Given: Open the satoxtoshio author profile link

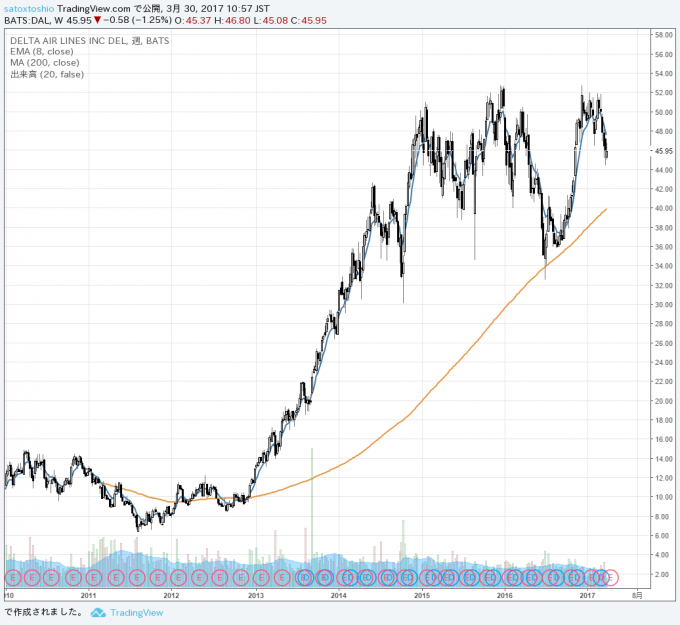Looking at the screenshot, I should tap(29, 9).
